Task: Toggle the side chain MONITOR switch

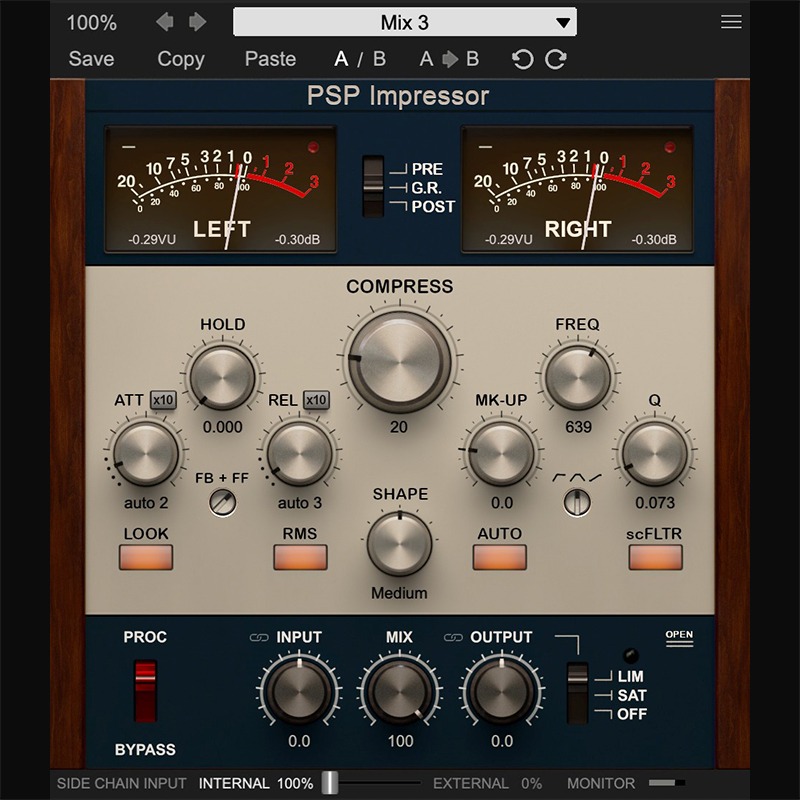Action: click(666, 783)
